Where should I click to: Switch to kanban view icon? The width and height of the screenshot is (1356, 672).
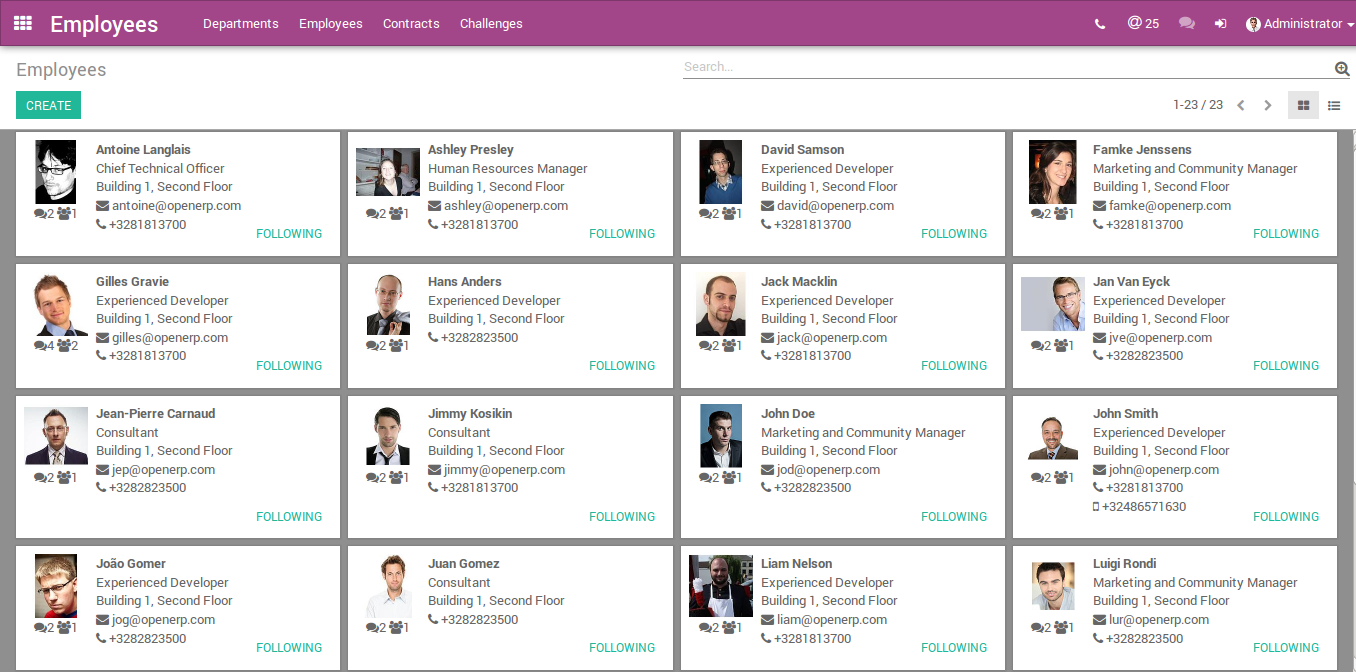pyautogui.click(x=1303, y=105)
